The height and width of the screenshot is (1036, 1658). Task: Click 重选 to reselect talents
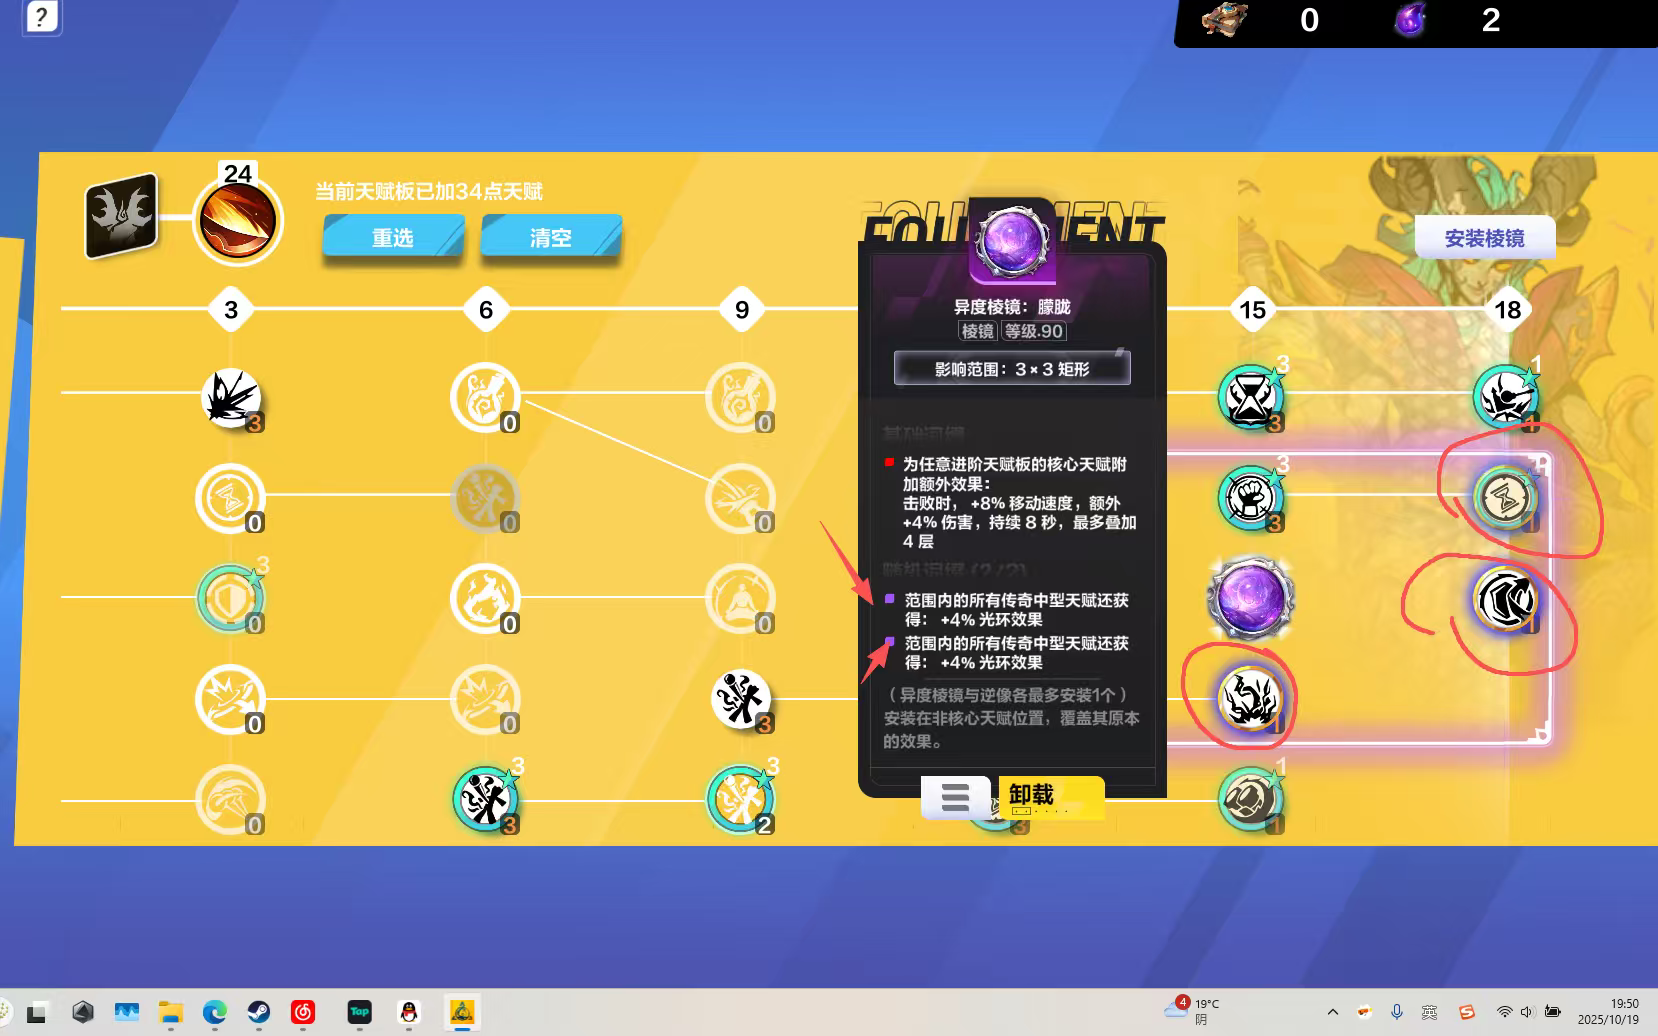392,237
